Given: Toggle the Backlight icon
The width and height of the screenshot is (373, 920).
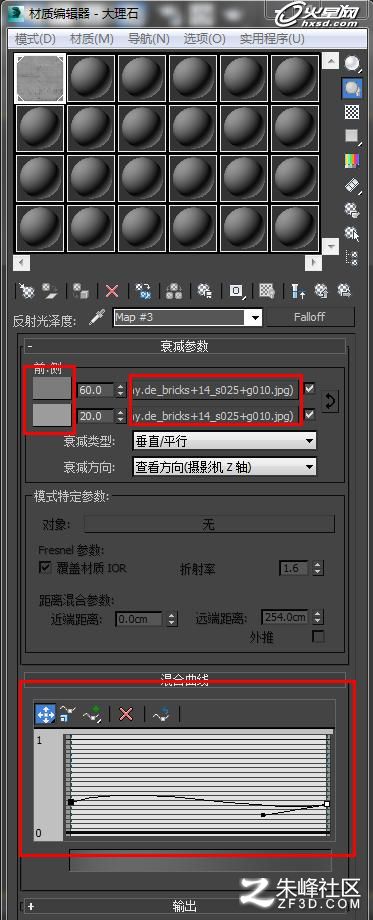Looking at the screenshot, I should (352, 88).
